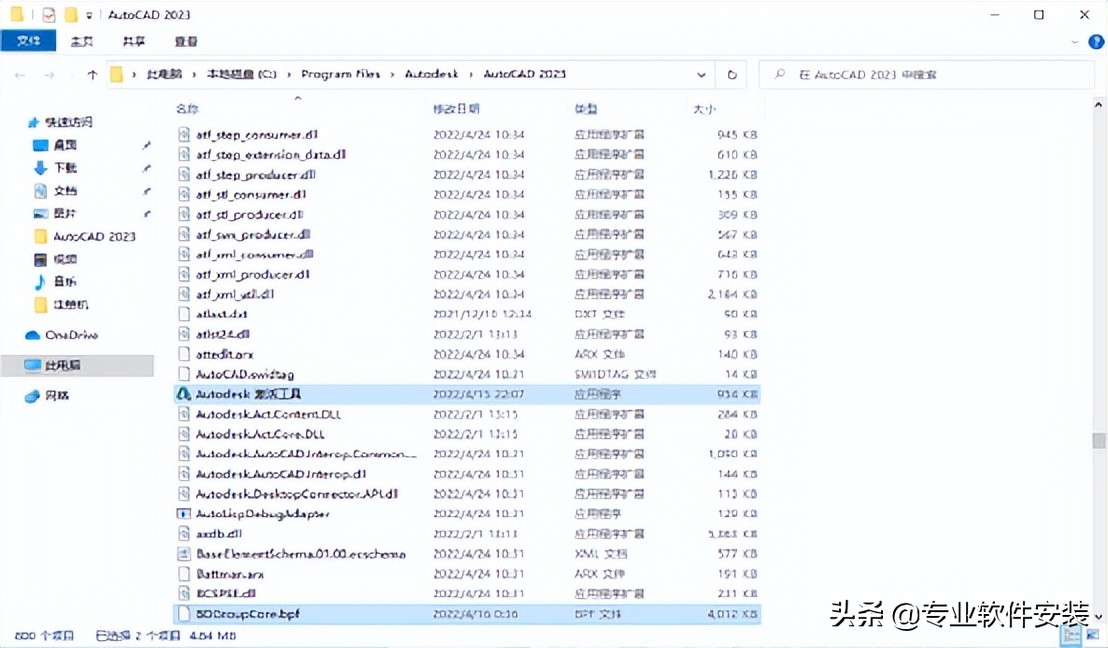Switch to details view layout icon
The height and width of the screenshot is (648, 1108).
tap(1073, 636)
